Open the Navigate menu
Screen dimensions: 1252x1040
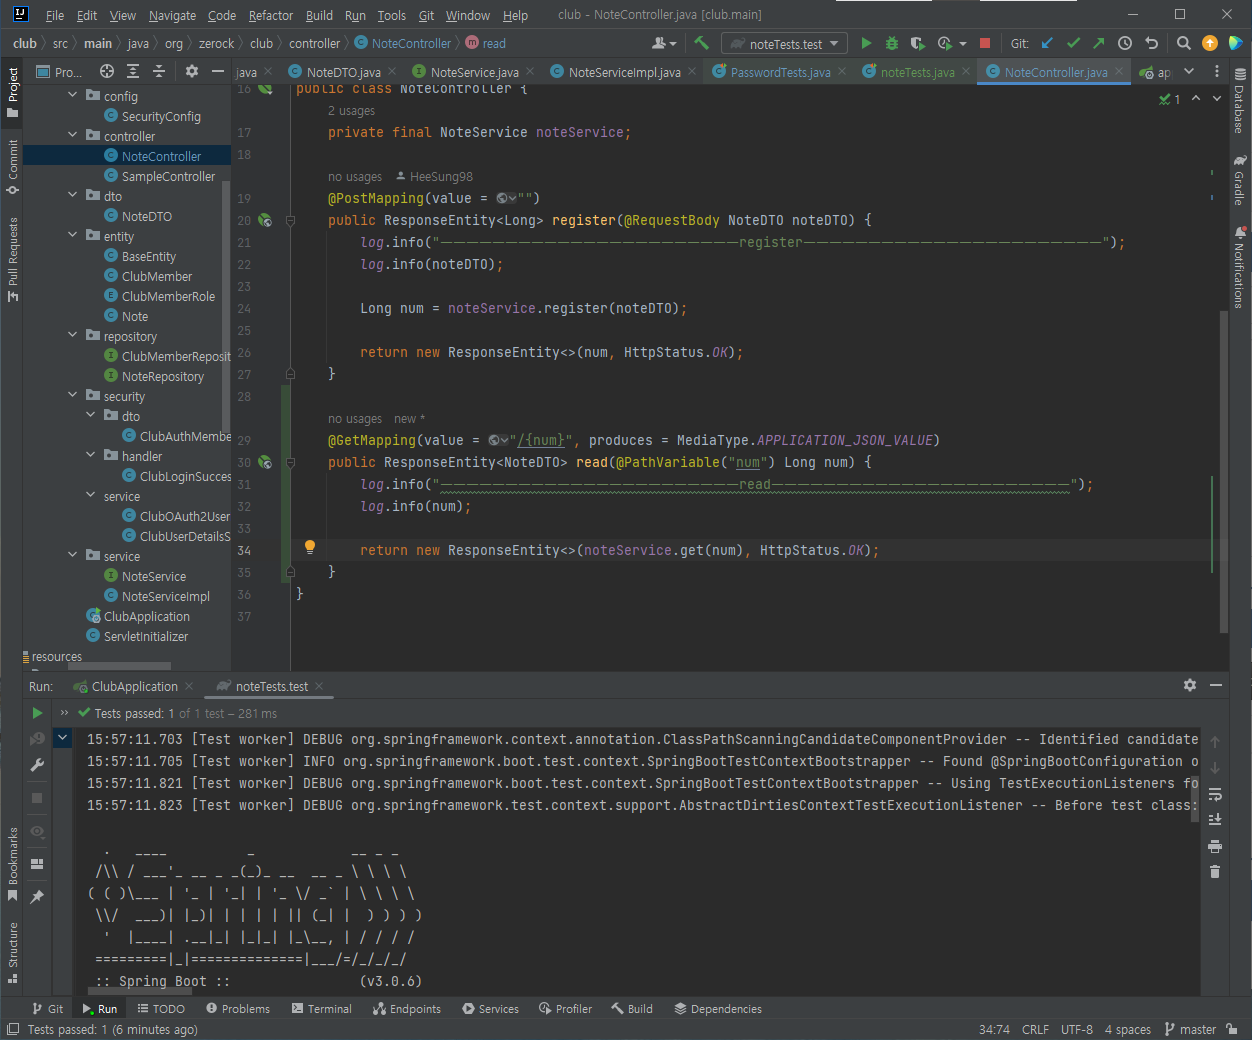pyautogui.click(x=172, y=15)
